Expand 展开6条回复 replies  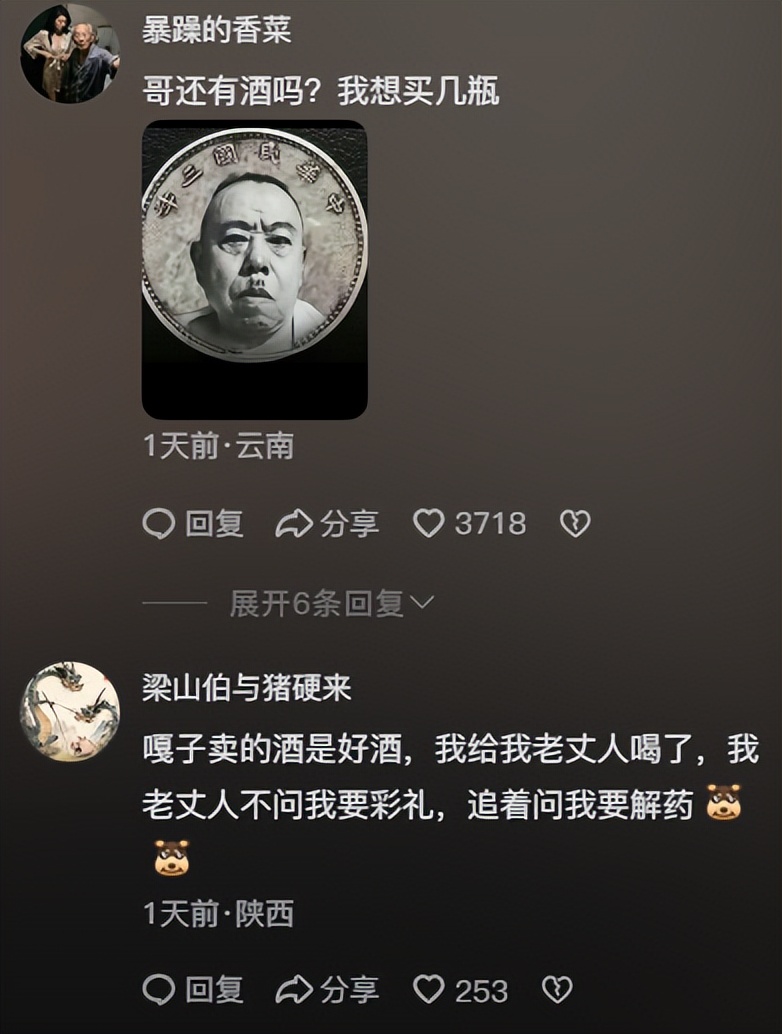332,603
